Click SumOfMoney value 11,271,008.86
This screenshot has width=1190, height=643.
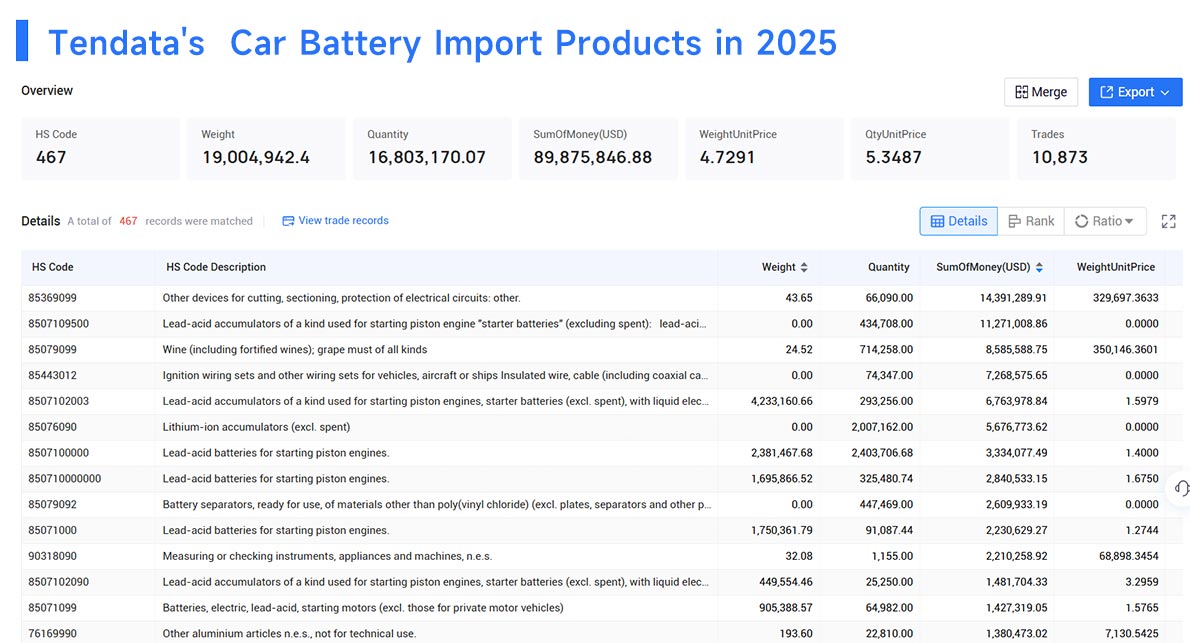[x=1013, y=324]
